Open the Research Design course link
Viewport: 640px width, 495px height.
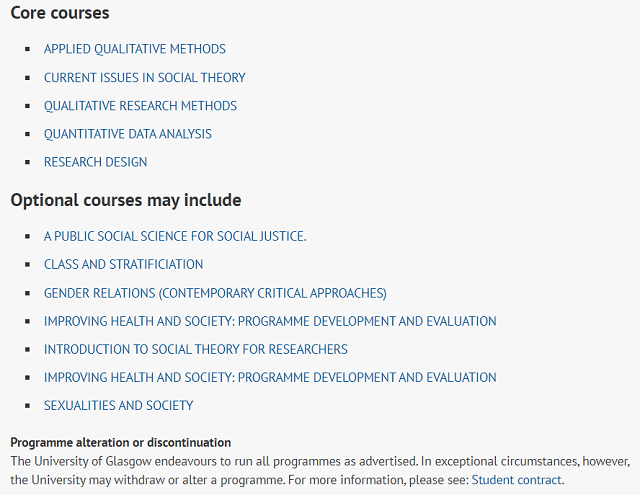click(96, 162)
